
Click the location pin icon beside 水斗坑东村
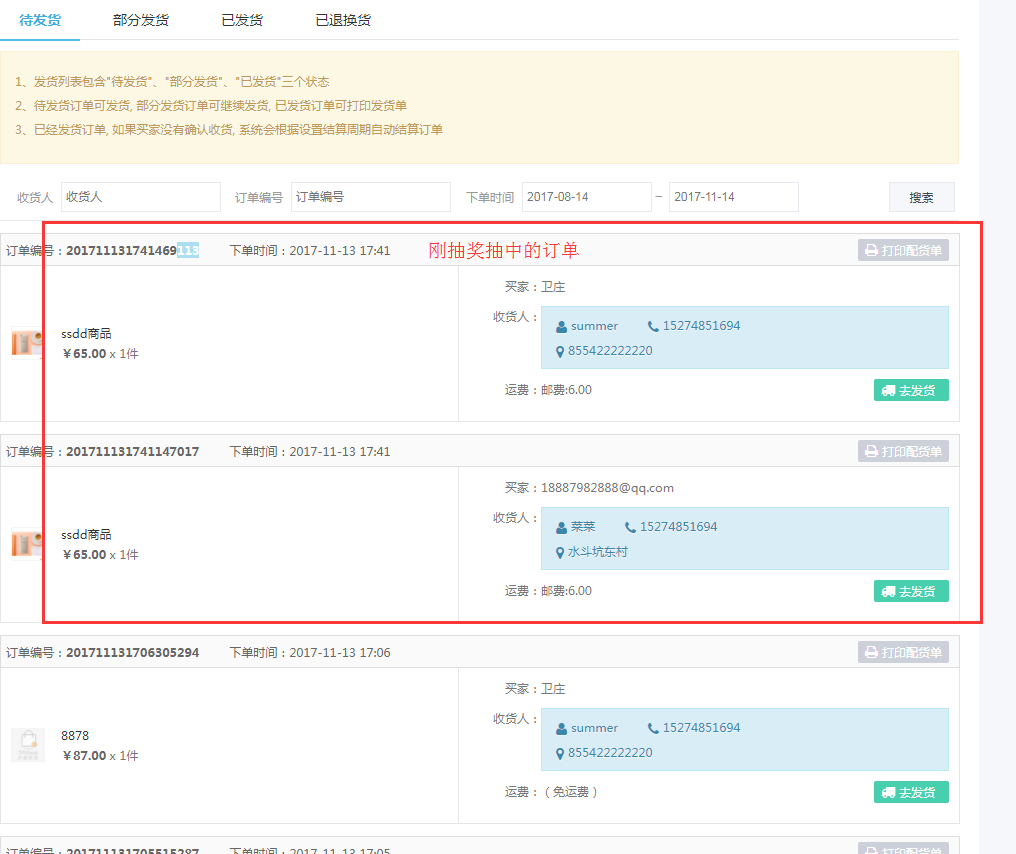coord(561,552)
